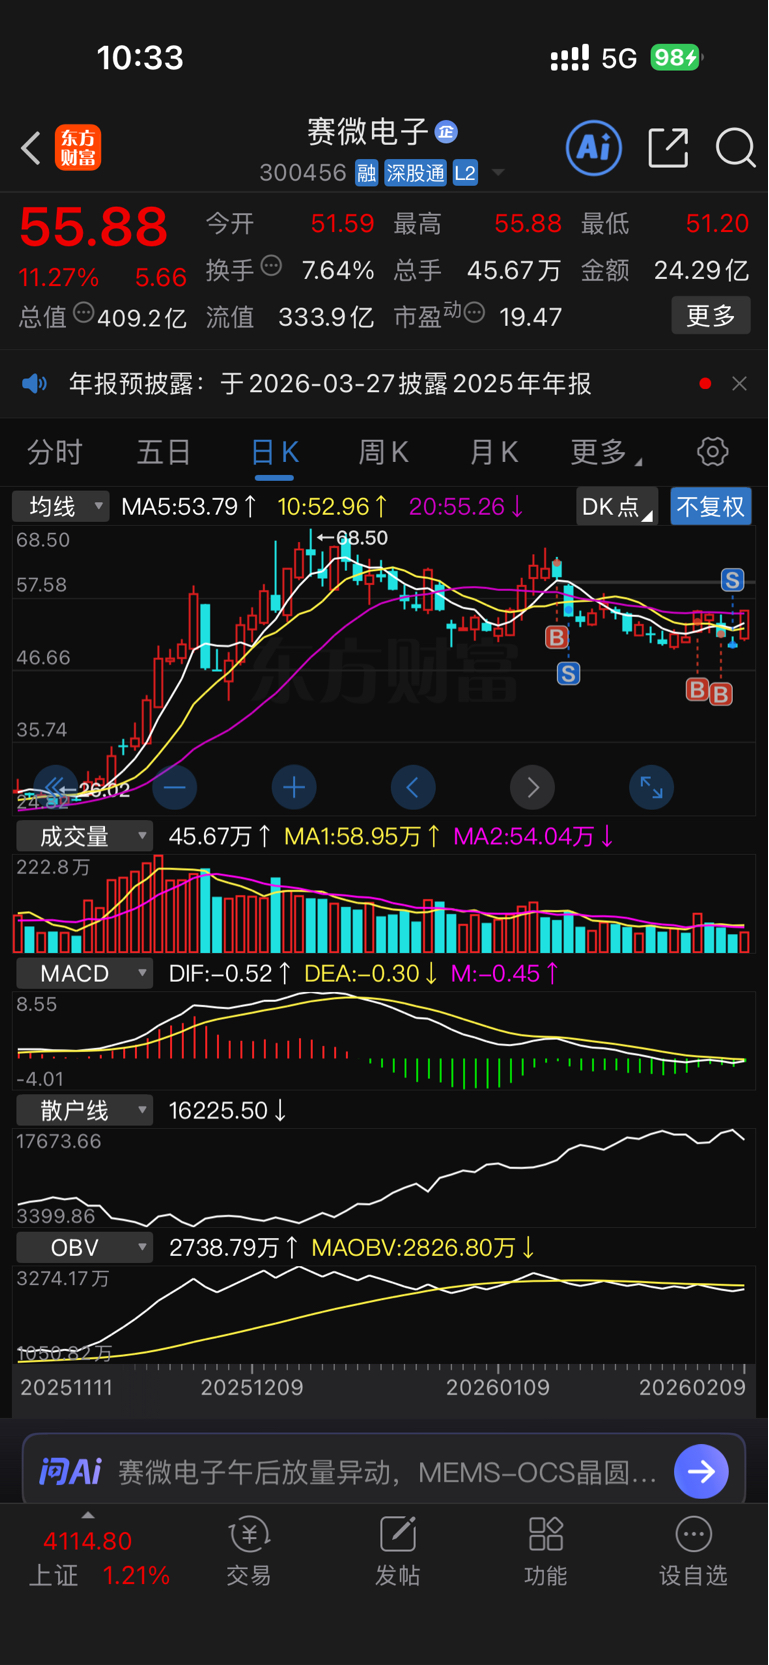The image size is (769, 1665).
Task: Open MACD indicator dropdown
Action: (83, 973)
